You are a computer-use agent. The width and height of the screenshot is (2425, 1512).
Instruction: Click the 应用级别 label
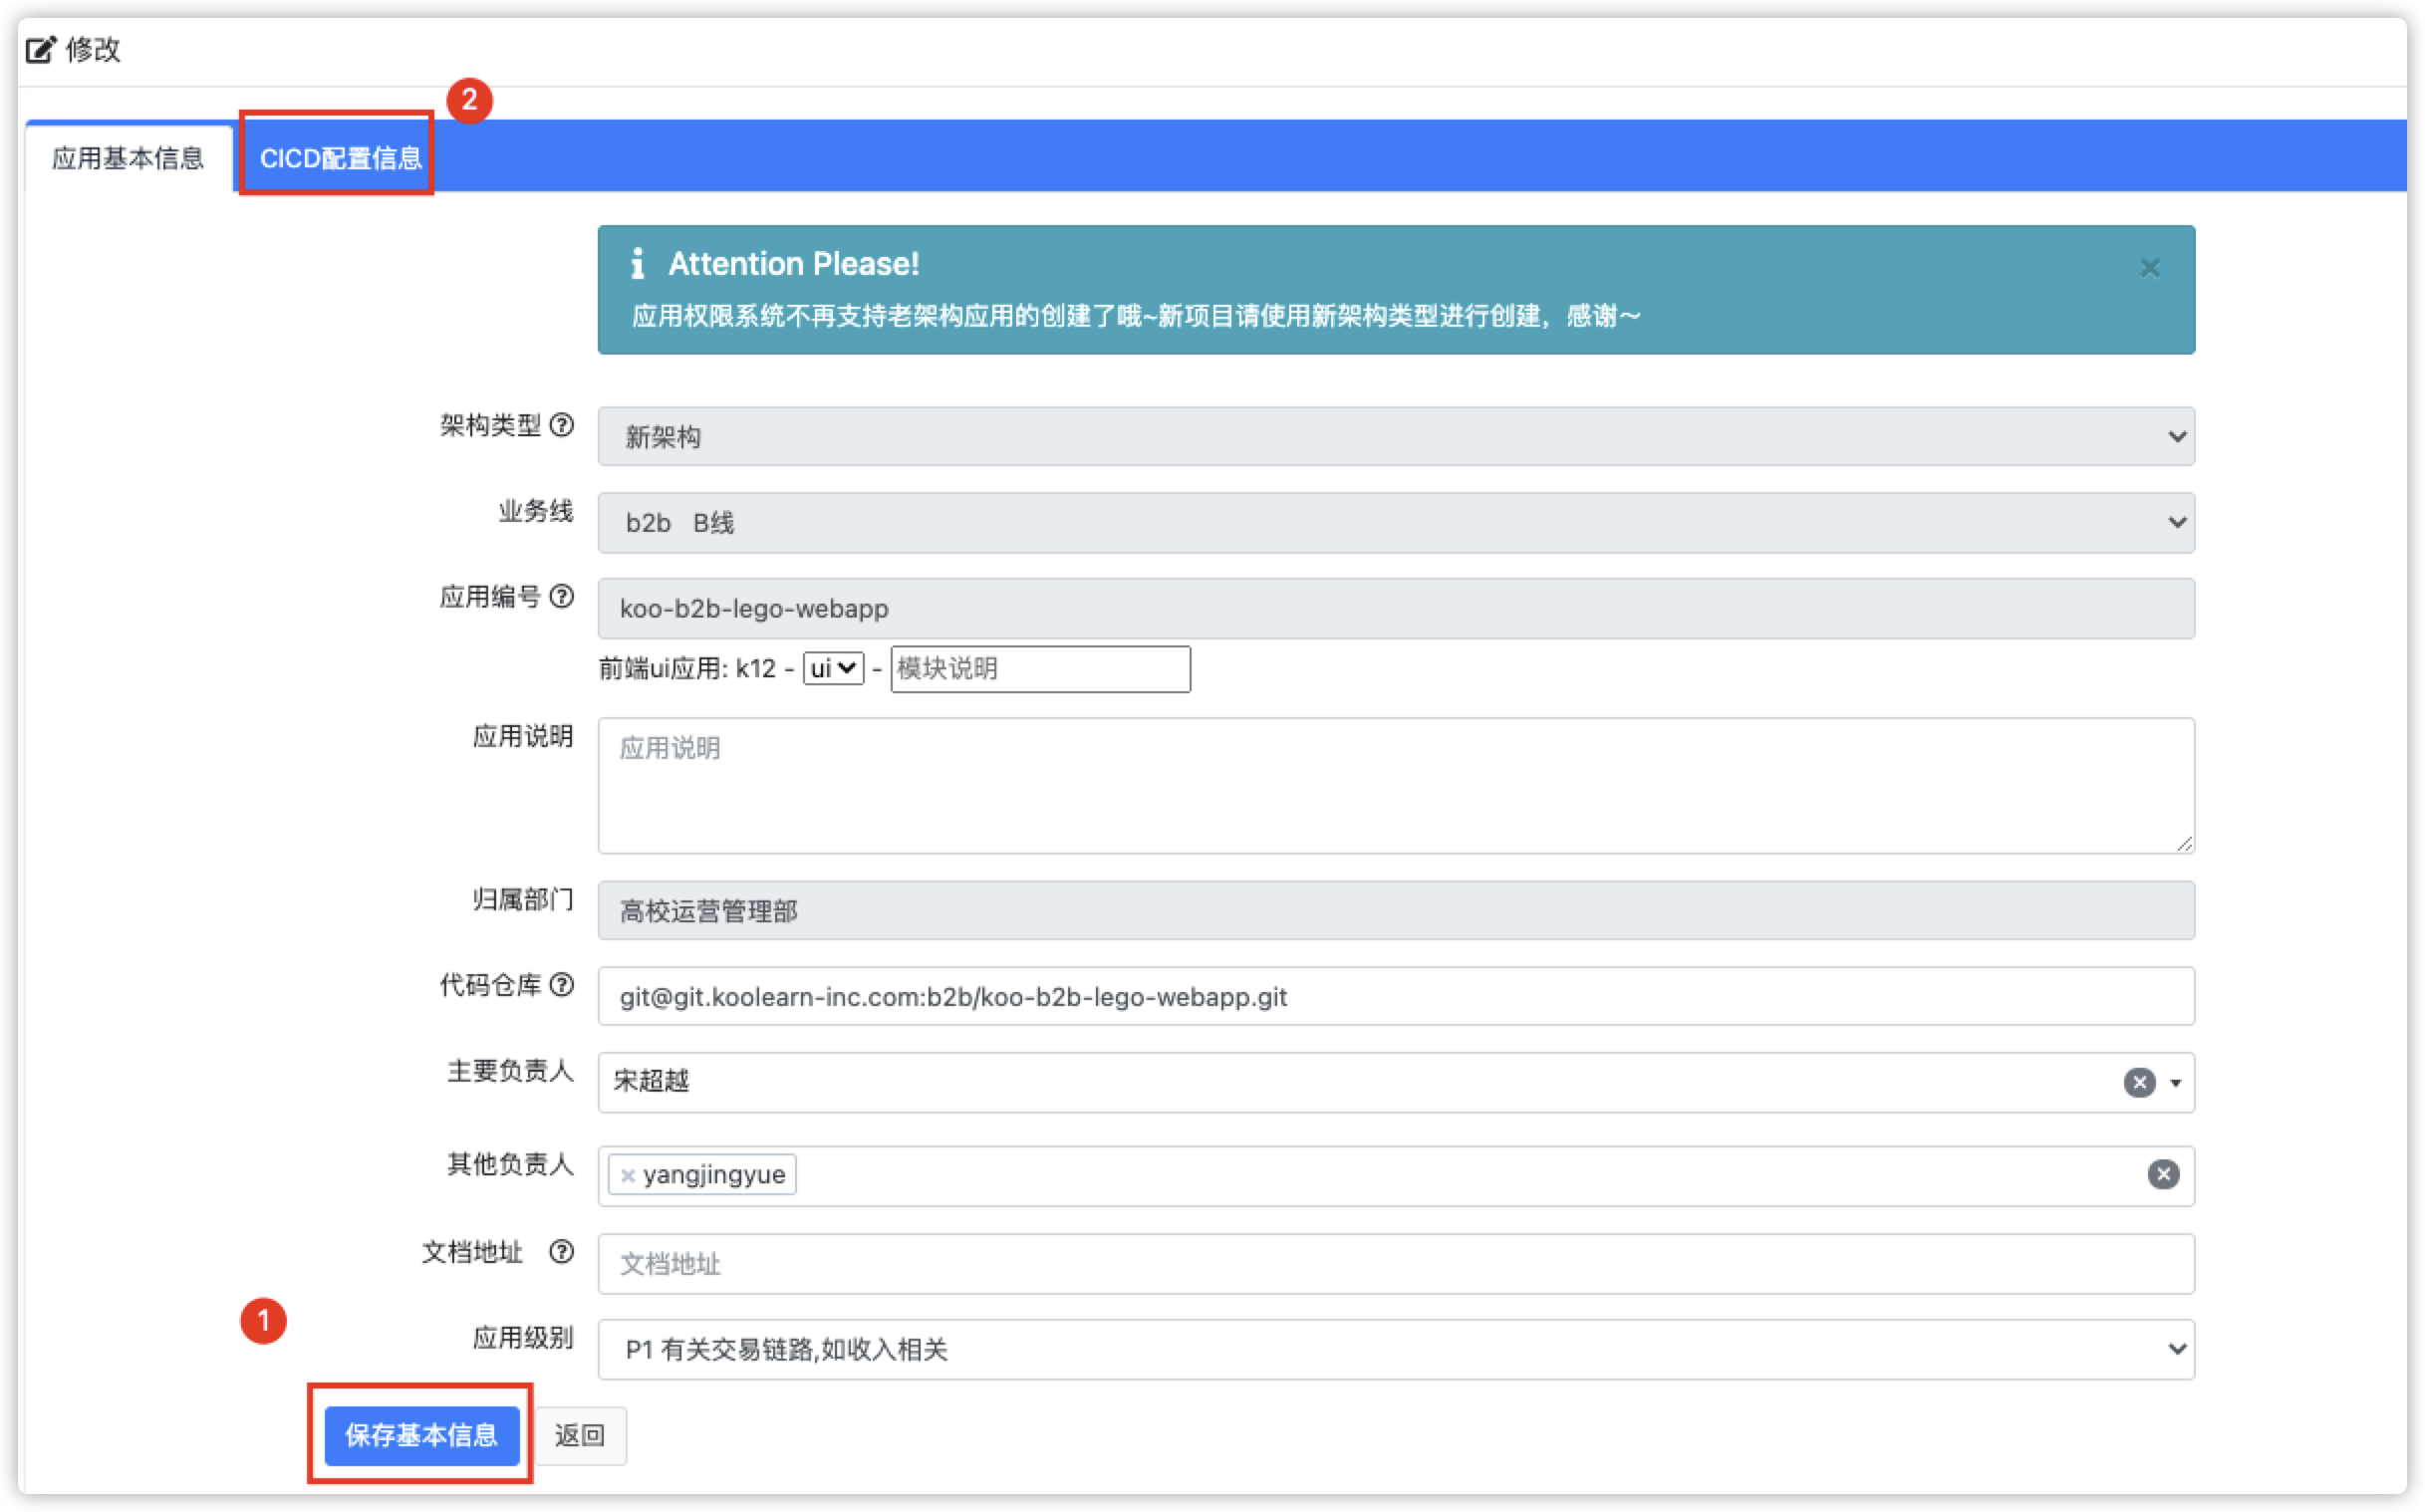point(523,1337)
